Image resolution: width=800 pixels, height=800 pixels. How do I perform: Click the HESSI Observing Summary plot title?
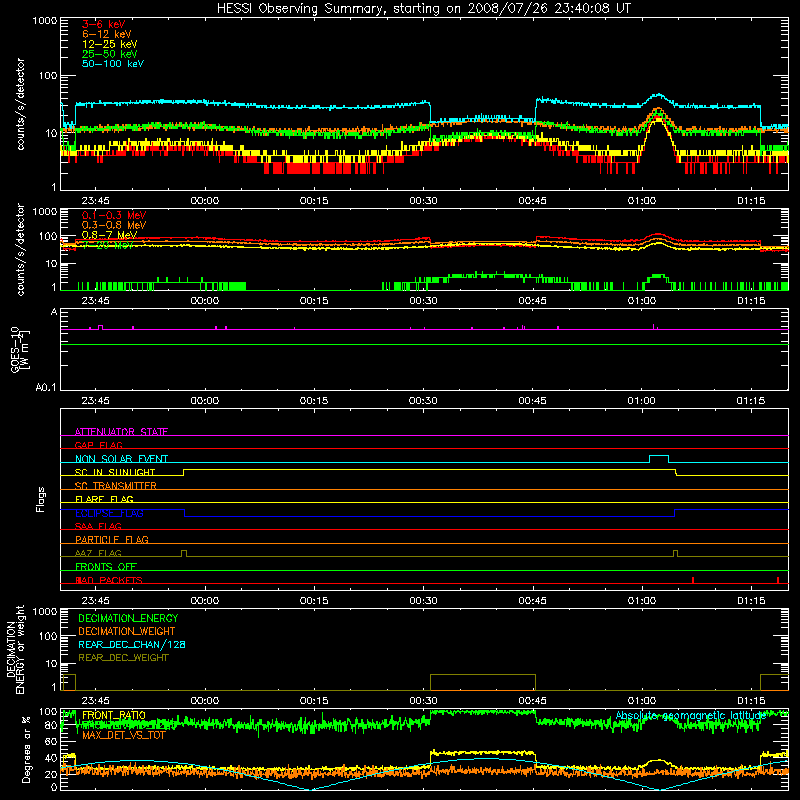(423, 8)
